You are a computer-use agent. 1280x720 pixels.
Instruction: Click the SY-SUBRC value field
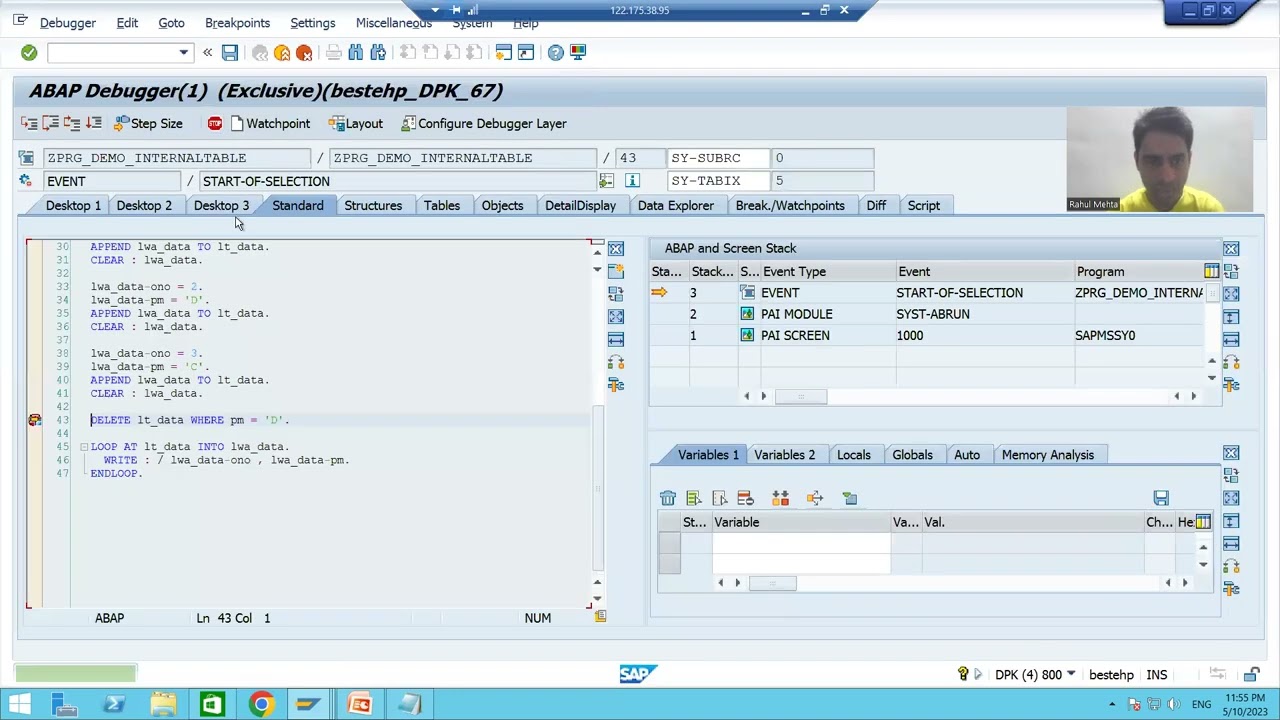click(822, 158)
